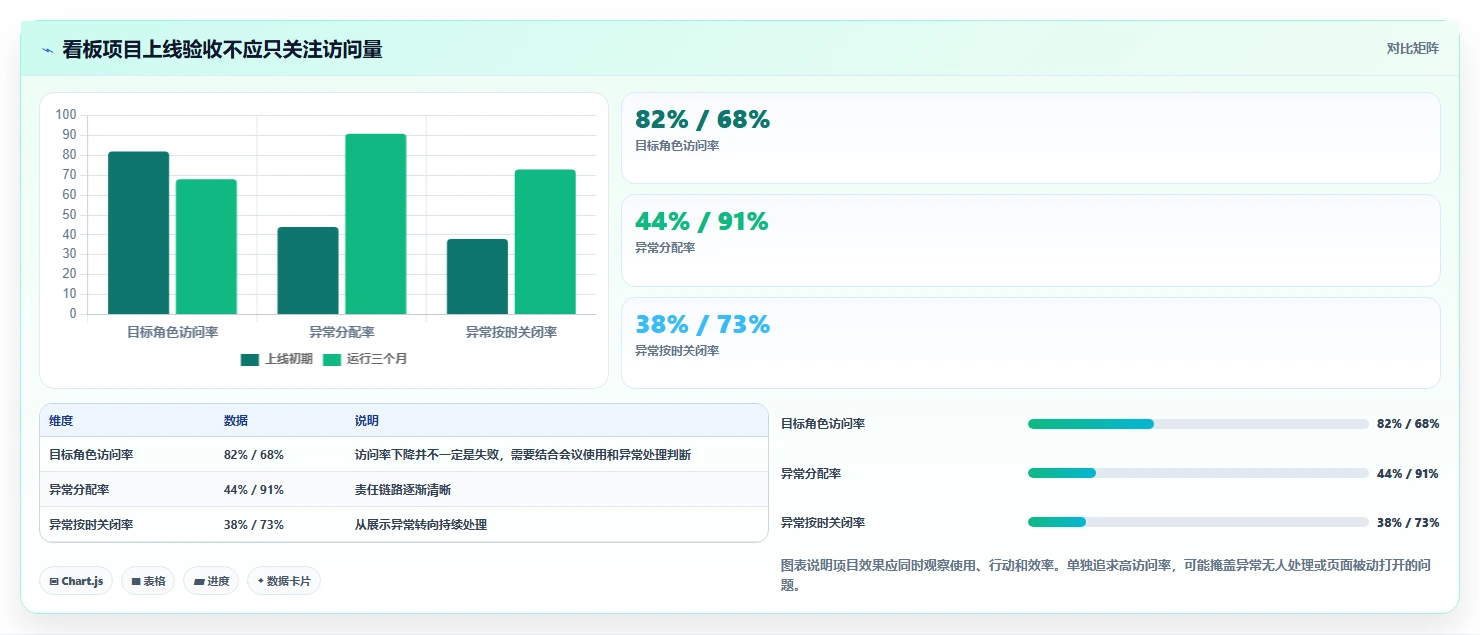Click the dashboard title 看板项目上线验收不应只关注访问量
Image resolution: width=1480 pixels, height=635 pixels.
[x=222, y=50]
